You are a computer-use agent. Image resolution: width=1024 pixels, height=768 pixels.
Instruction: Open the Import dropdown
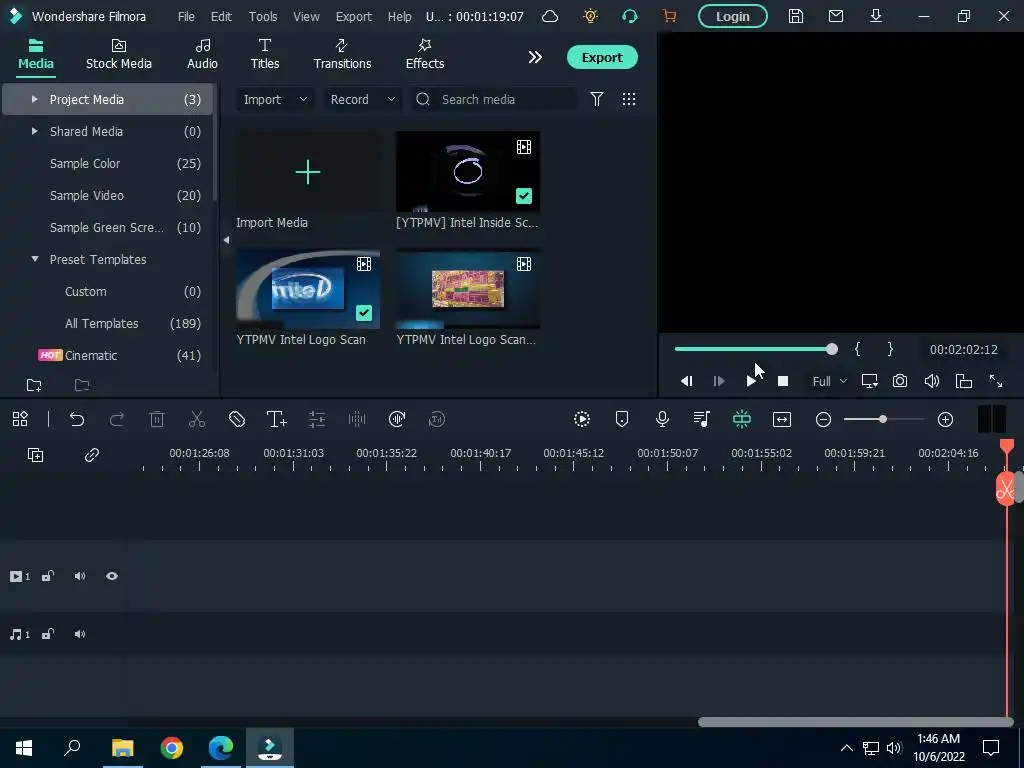[x=275, y=99]
